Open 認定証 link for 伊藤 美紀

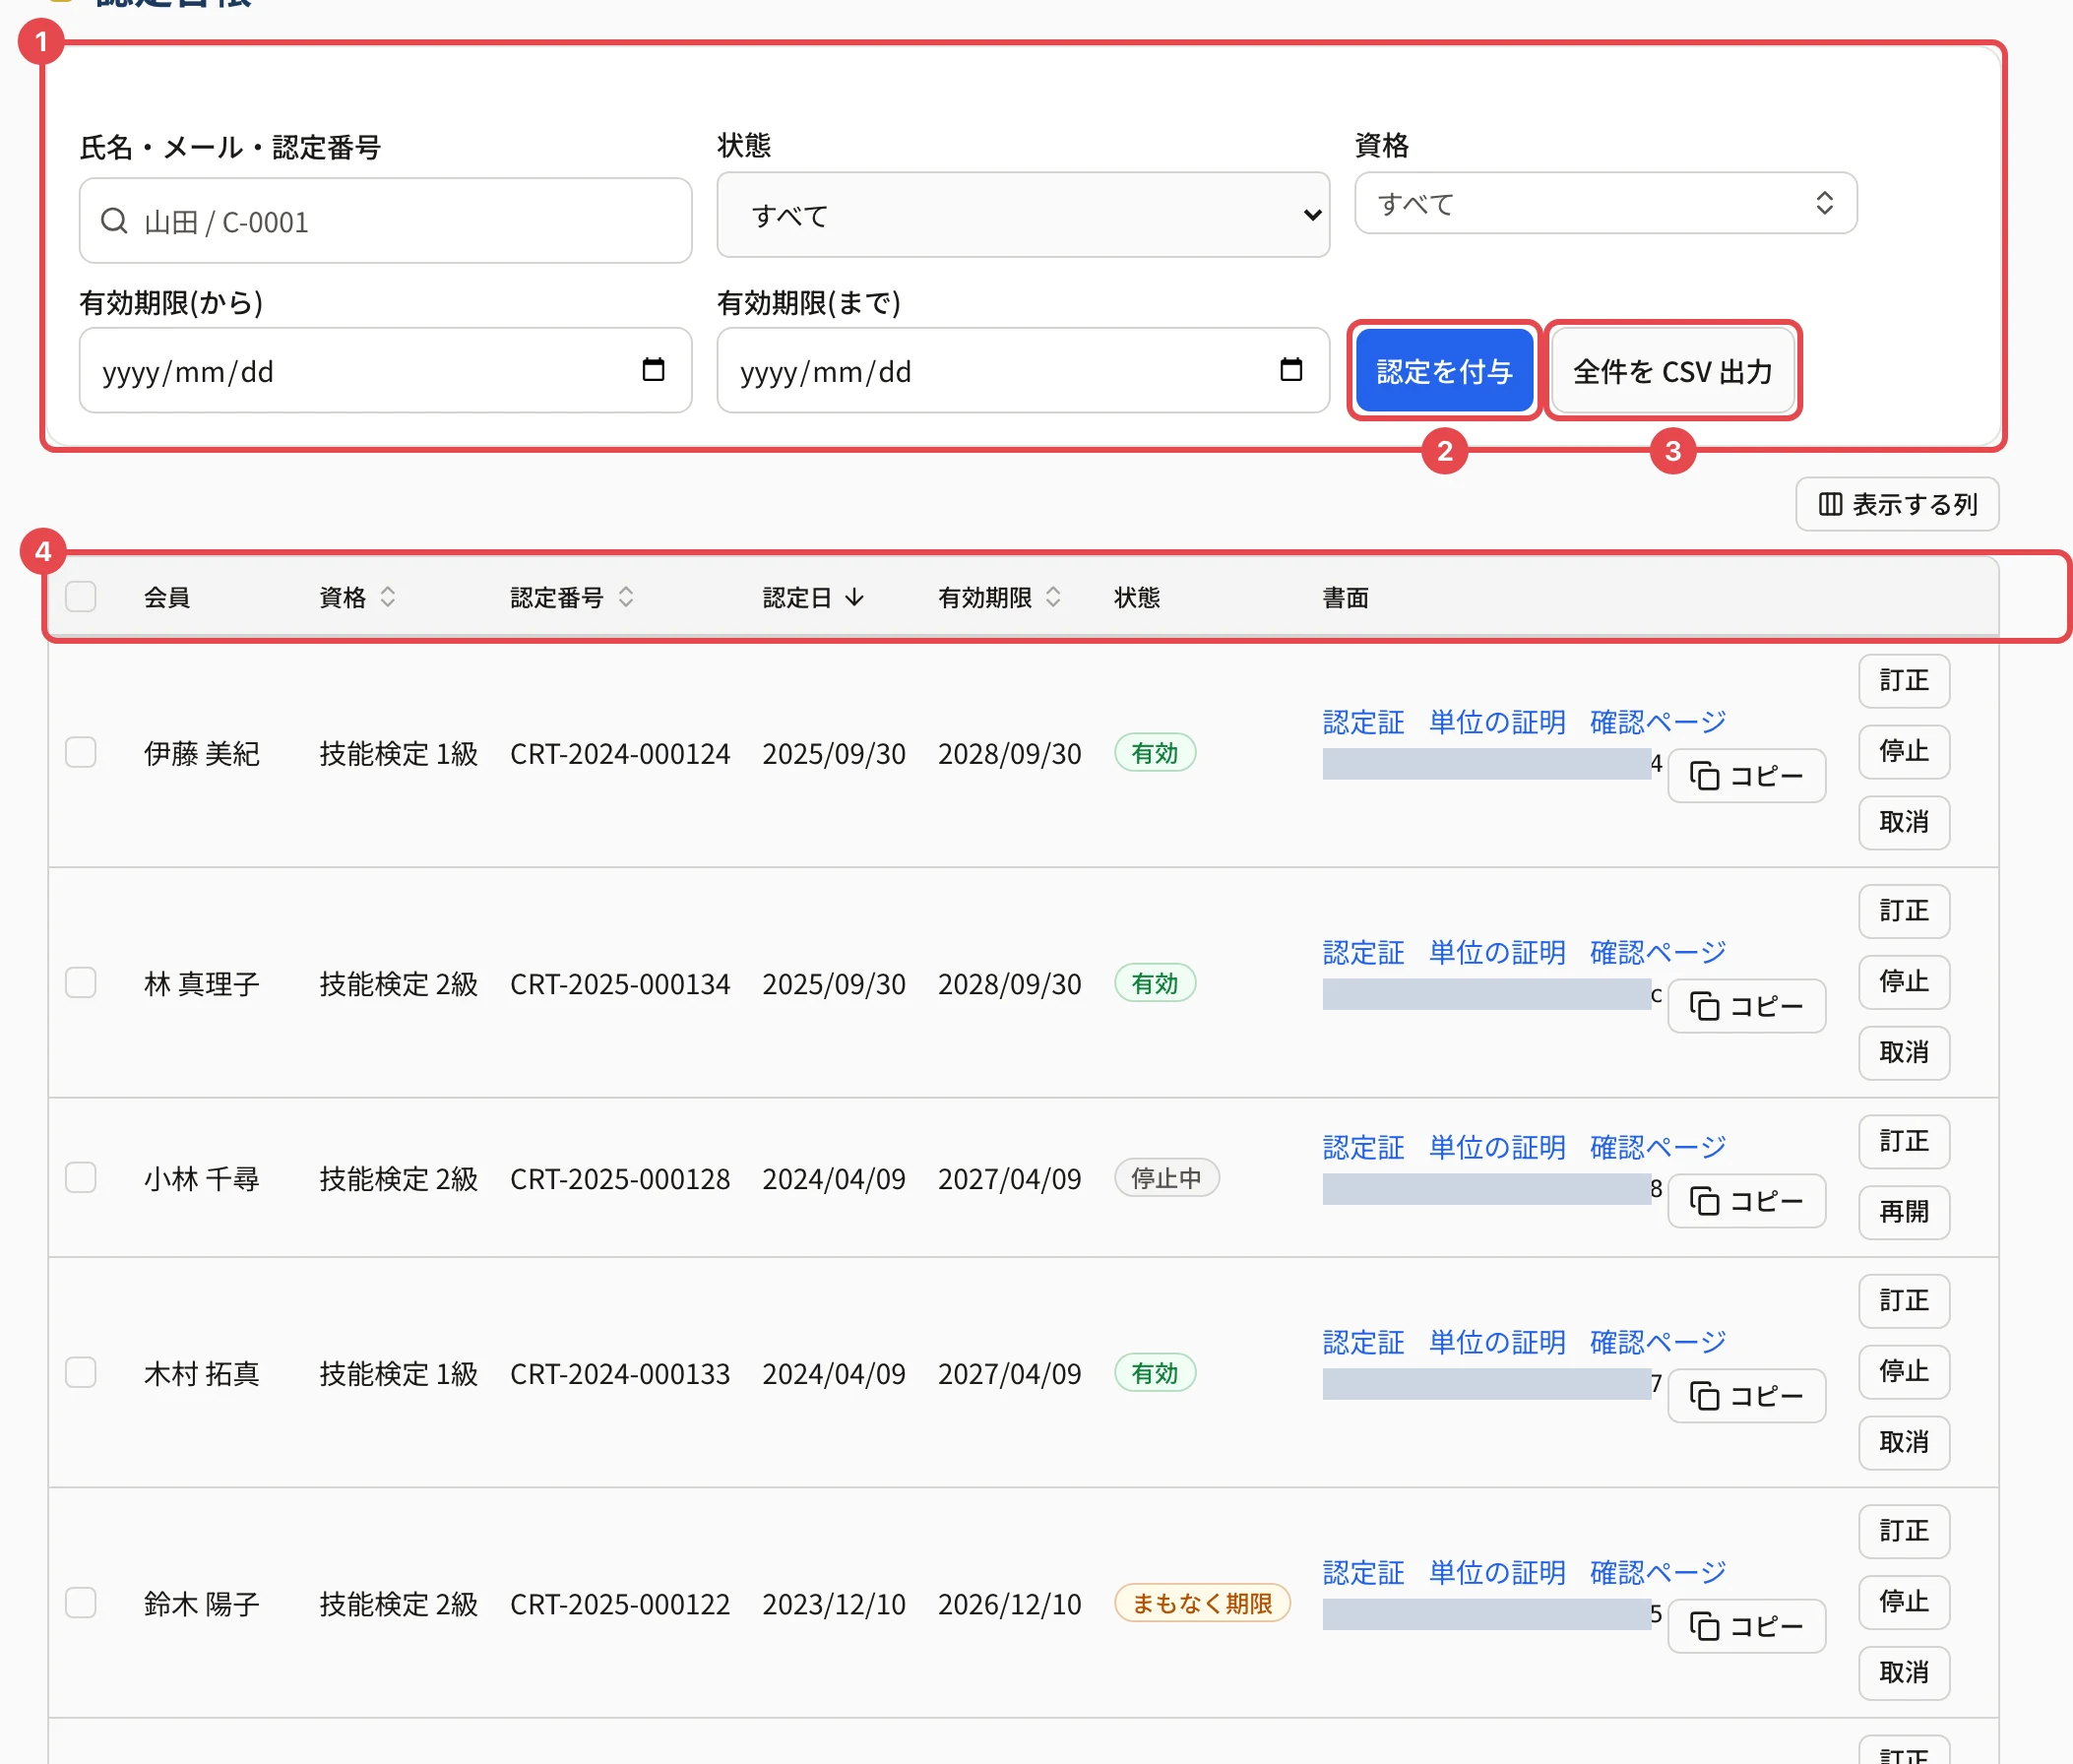[1363, 722]
